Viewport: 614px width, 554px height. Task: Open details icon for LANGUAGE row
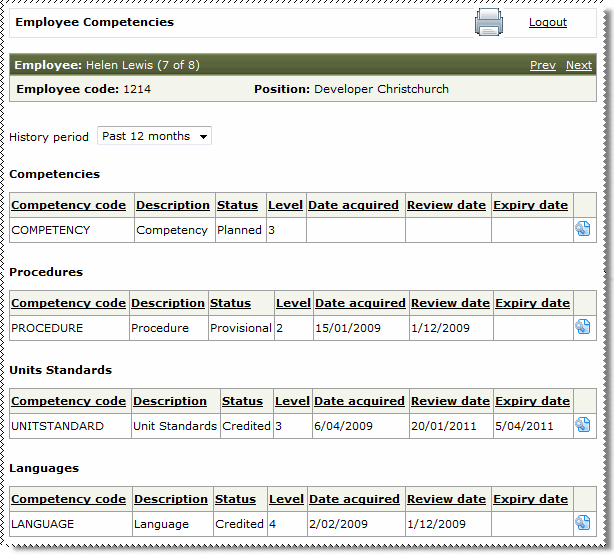583,524
